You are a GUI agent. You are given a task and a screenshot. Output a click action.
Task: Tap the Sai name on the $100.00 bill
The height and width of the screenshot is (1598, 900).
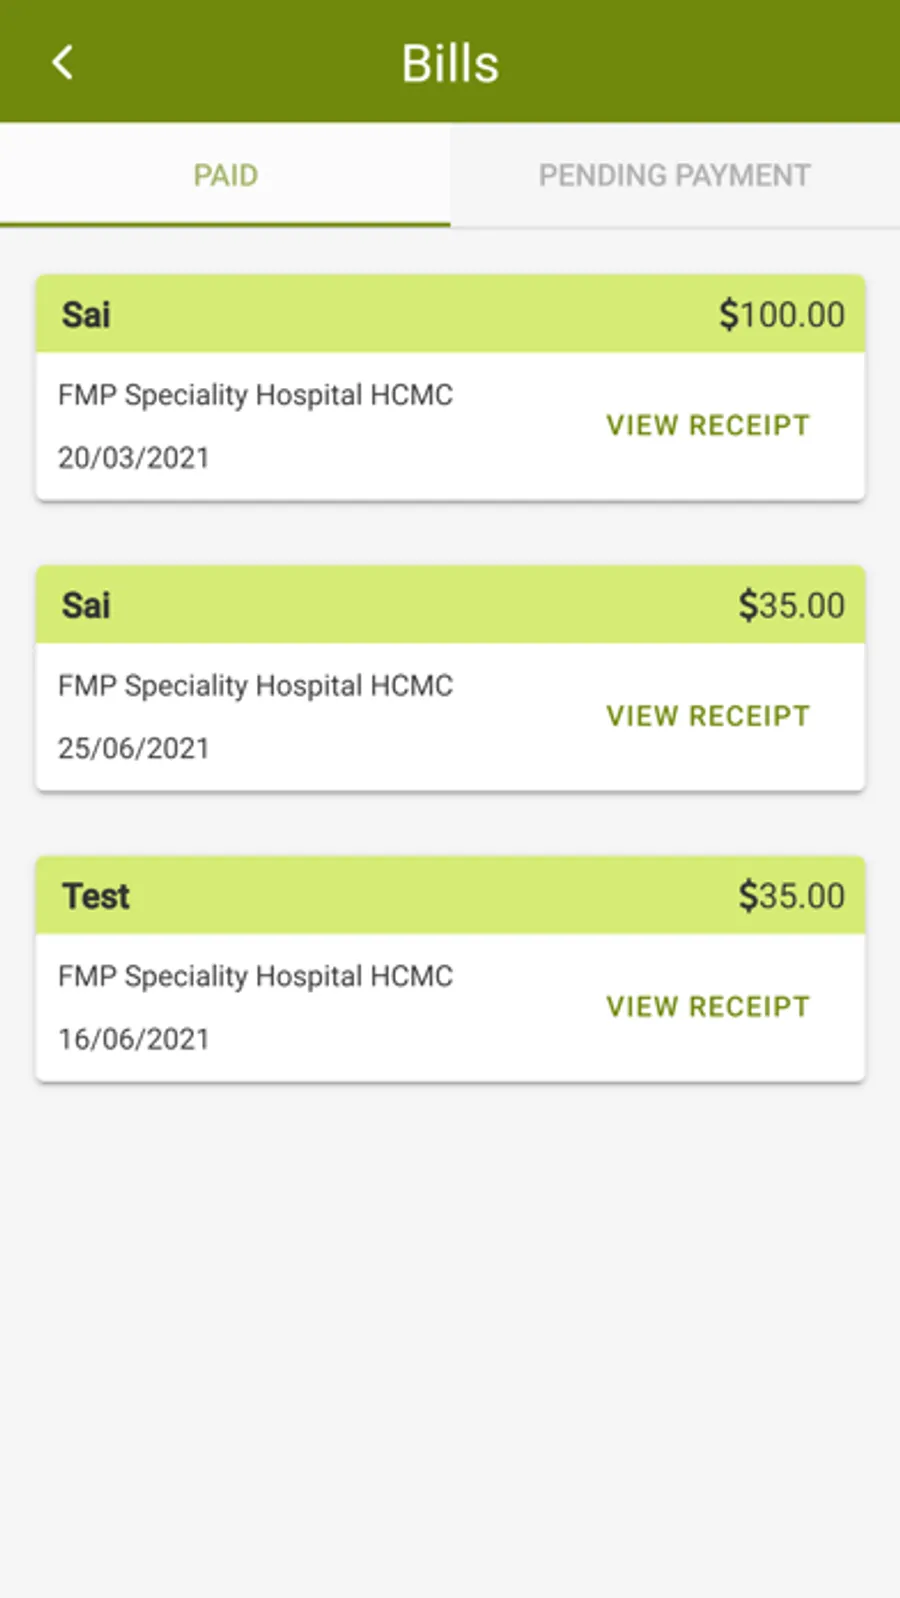tap(86, 315)
